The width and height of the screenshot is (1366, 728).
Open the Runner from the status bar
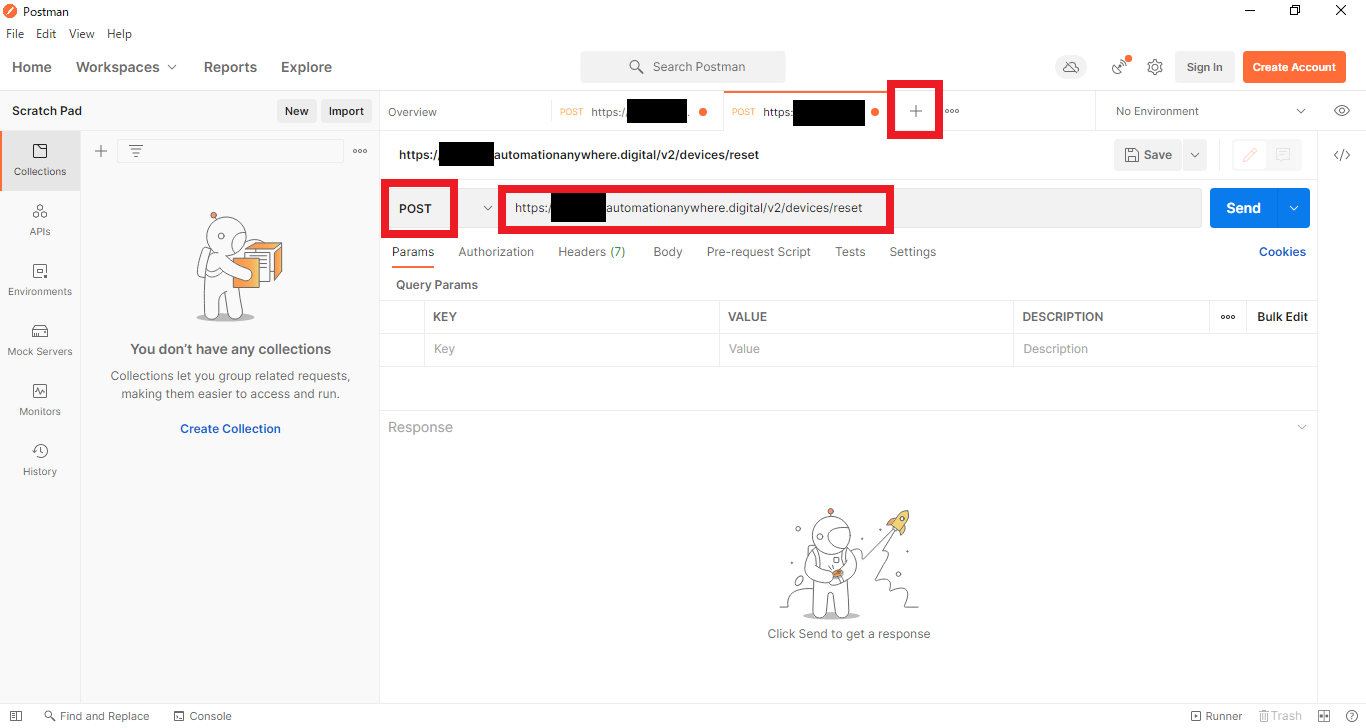[x=1216, y=716]
